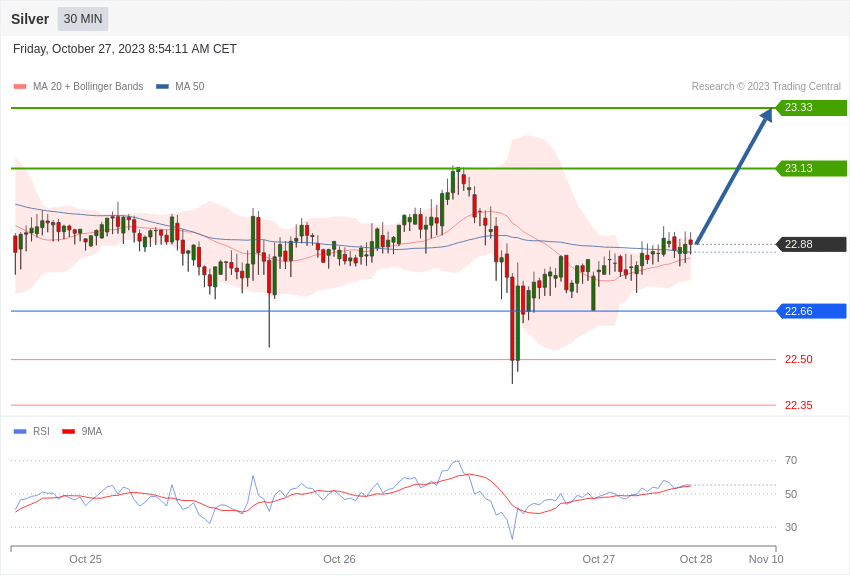Screen dimensions: 850x576
Task: Click the MA 50 legend label
Action: 190,87
